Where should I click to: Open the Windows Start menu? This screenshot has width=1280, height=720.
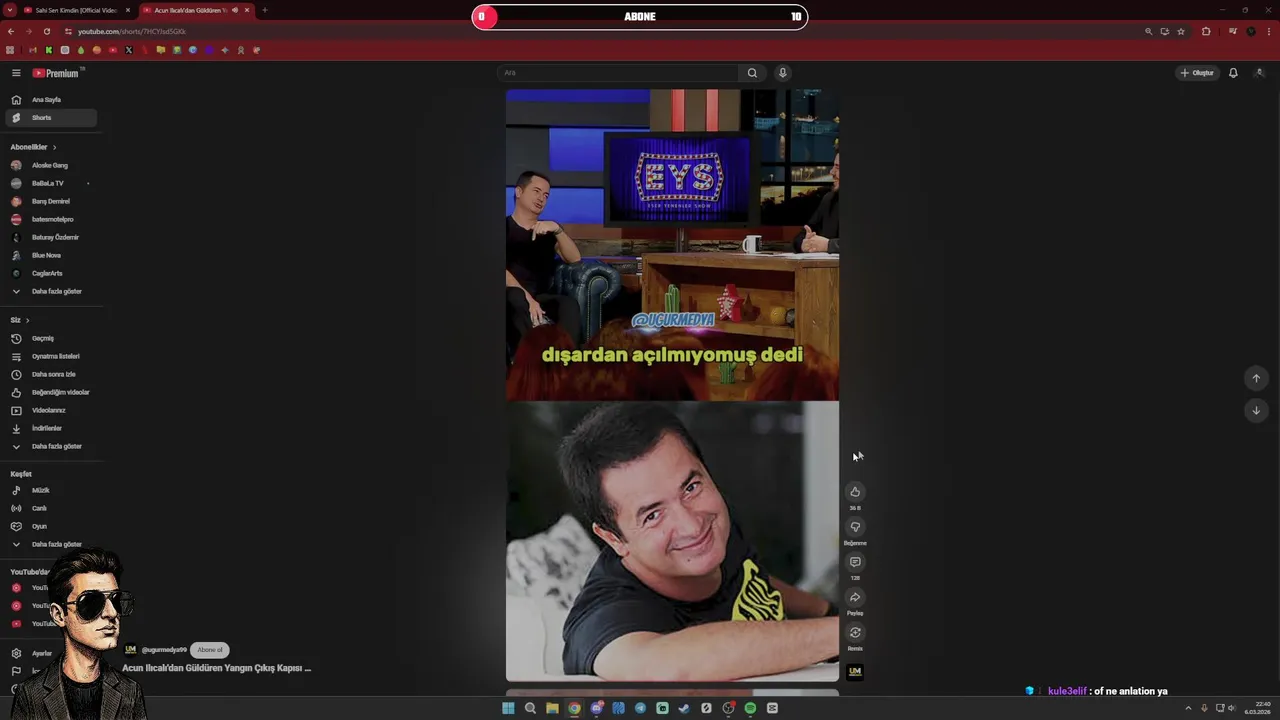coord(508,708)
